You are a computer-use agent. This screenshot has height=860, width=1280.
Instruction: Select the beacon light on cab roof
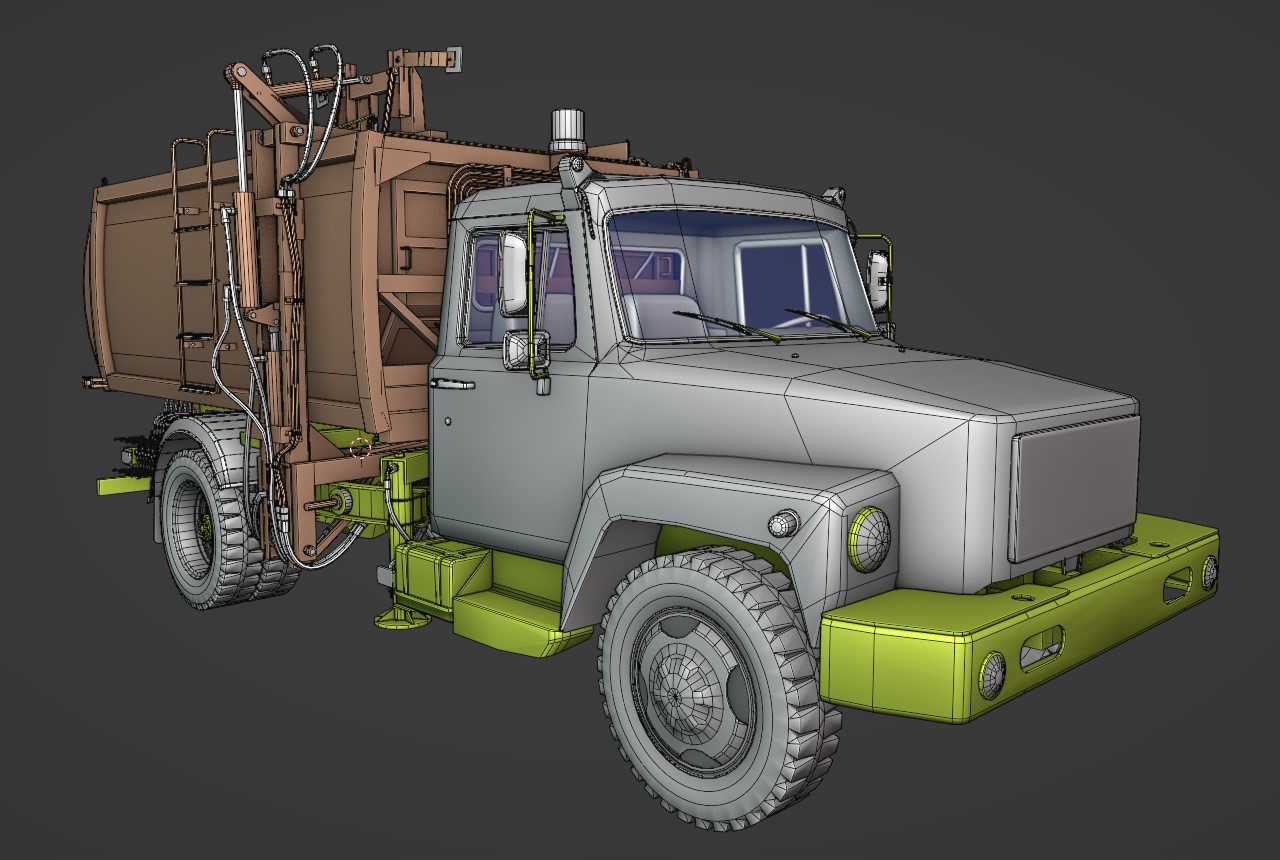pos(566,133)
